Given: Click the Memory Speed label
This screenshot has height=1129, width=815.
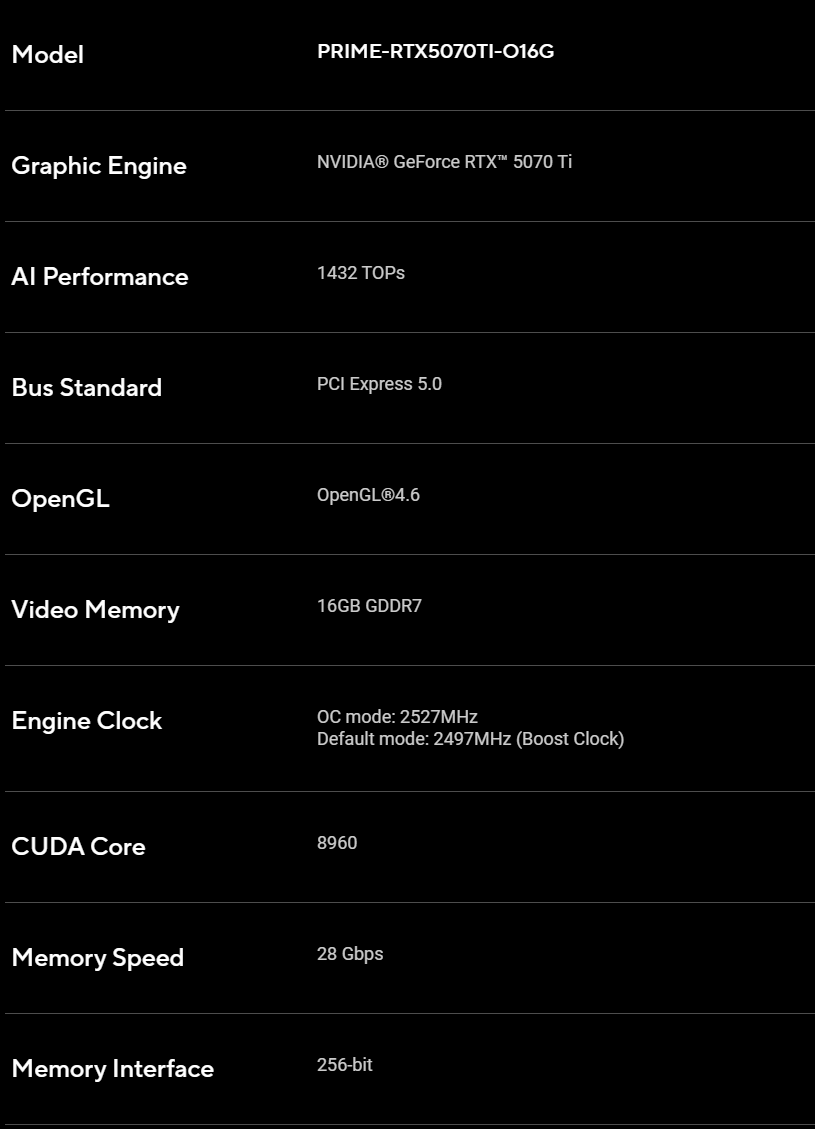Looking at the screenshot, I should (98, 958).
